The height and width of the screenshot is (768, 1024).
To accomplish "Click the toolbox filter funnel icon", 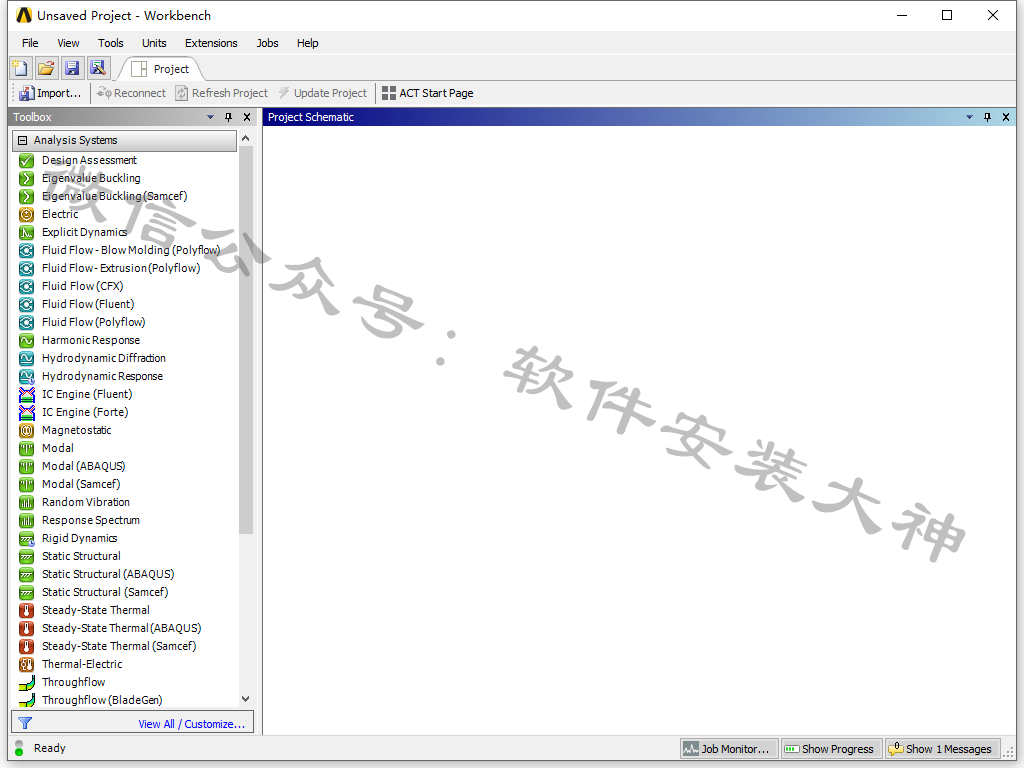I will (25, 723).
